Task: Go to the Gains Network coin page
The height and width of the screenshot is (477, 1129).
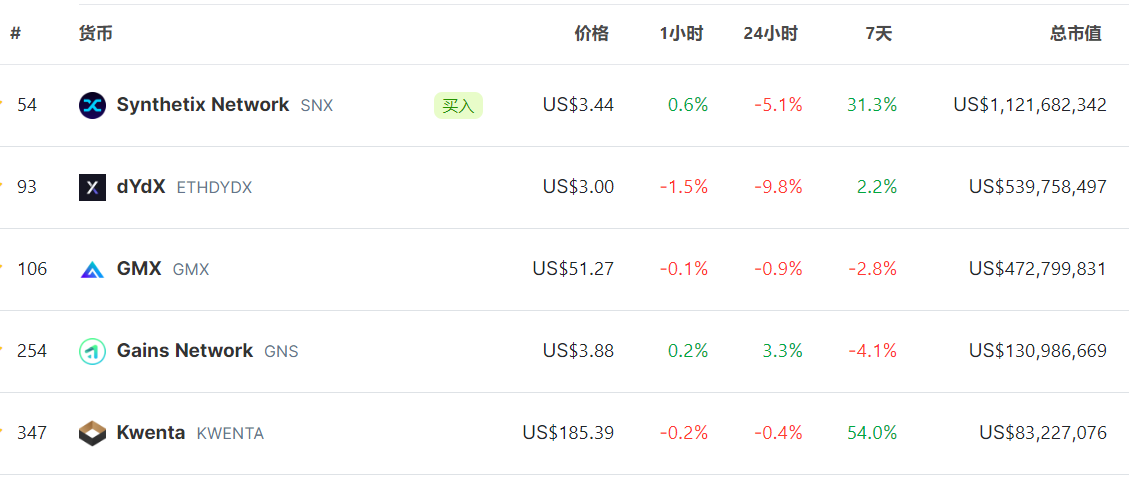Action: tap(185, 351)
